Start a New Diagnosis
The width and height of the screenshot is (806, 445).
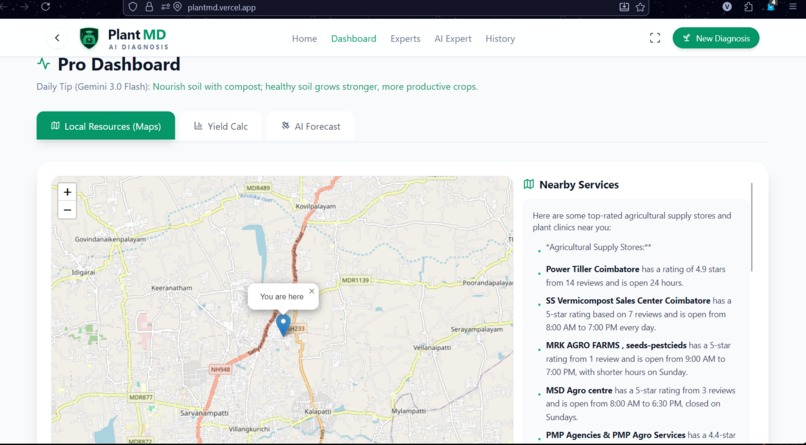pos(716,38)
